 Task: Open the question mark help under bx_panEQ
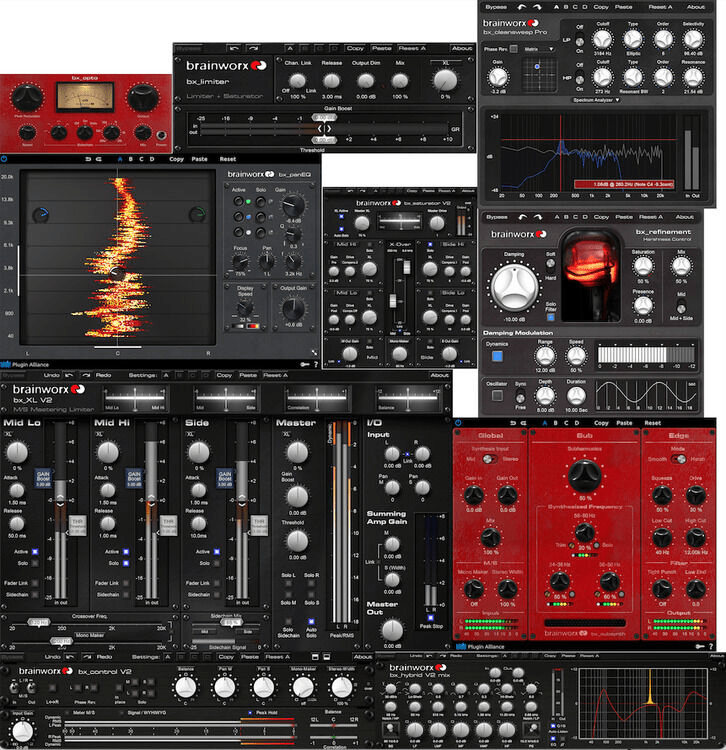316,364
